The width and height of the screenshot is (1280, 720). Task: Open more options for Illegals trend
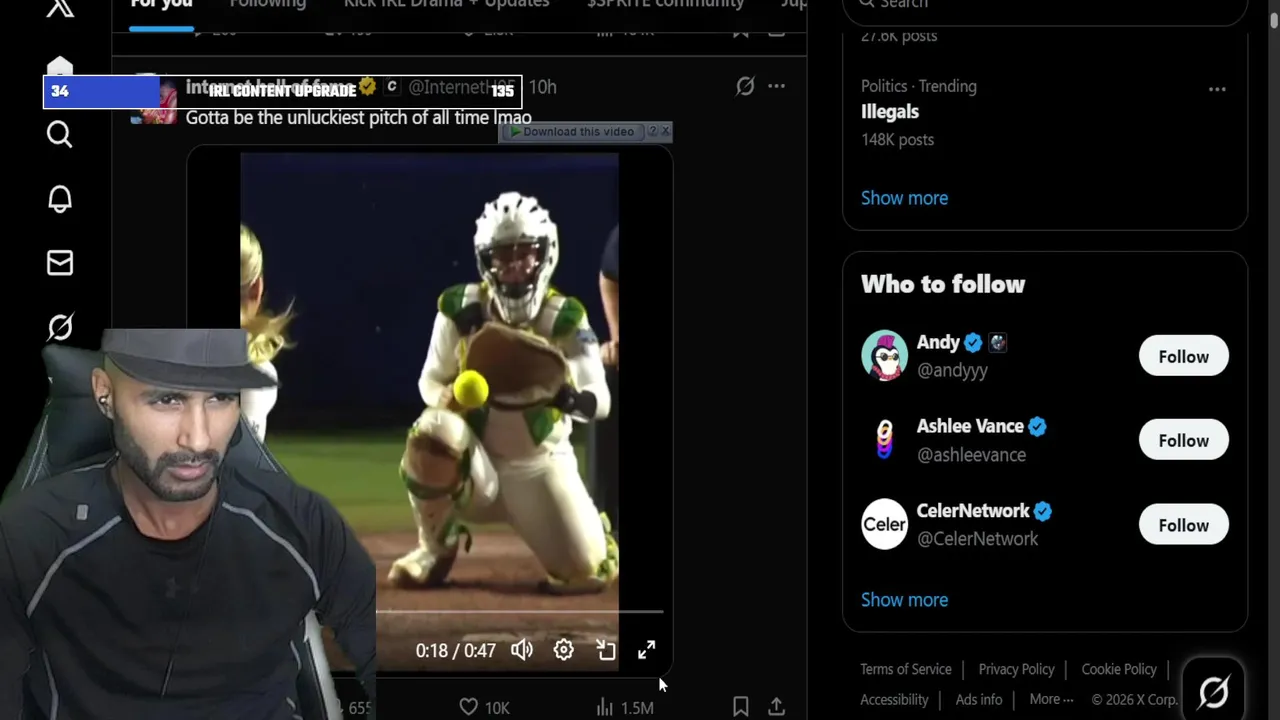click(1217, 89)
